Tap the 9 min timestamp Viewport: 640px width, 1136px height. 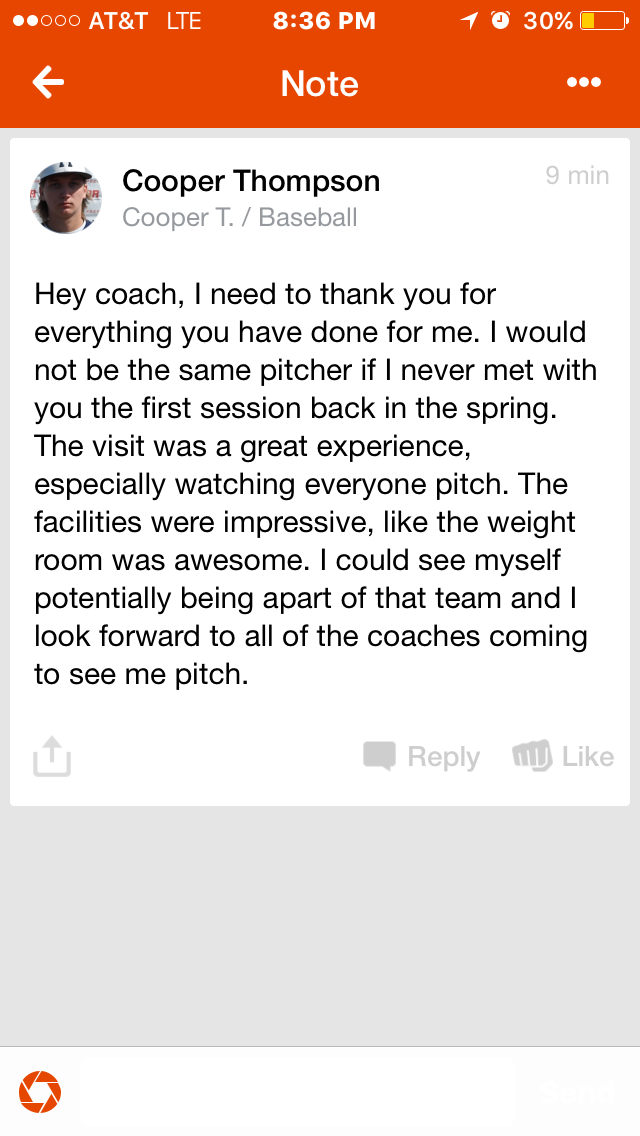(577, 176)
